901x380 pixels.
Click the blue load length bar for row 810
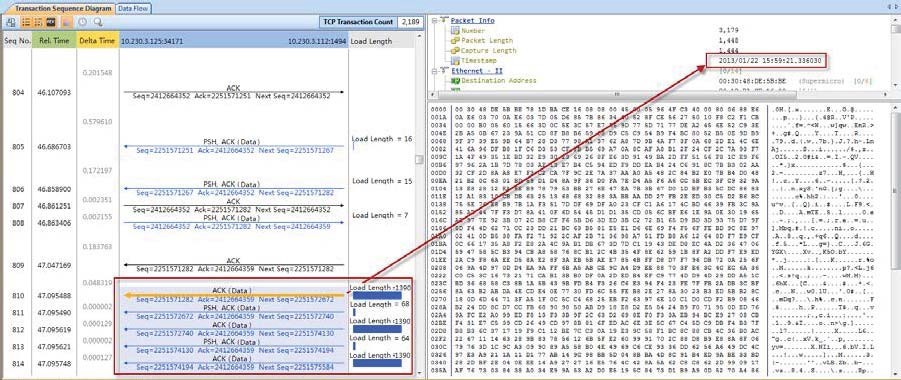[377, 295]
